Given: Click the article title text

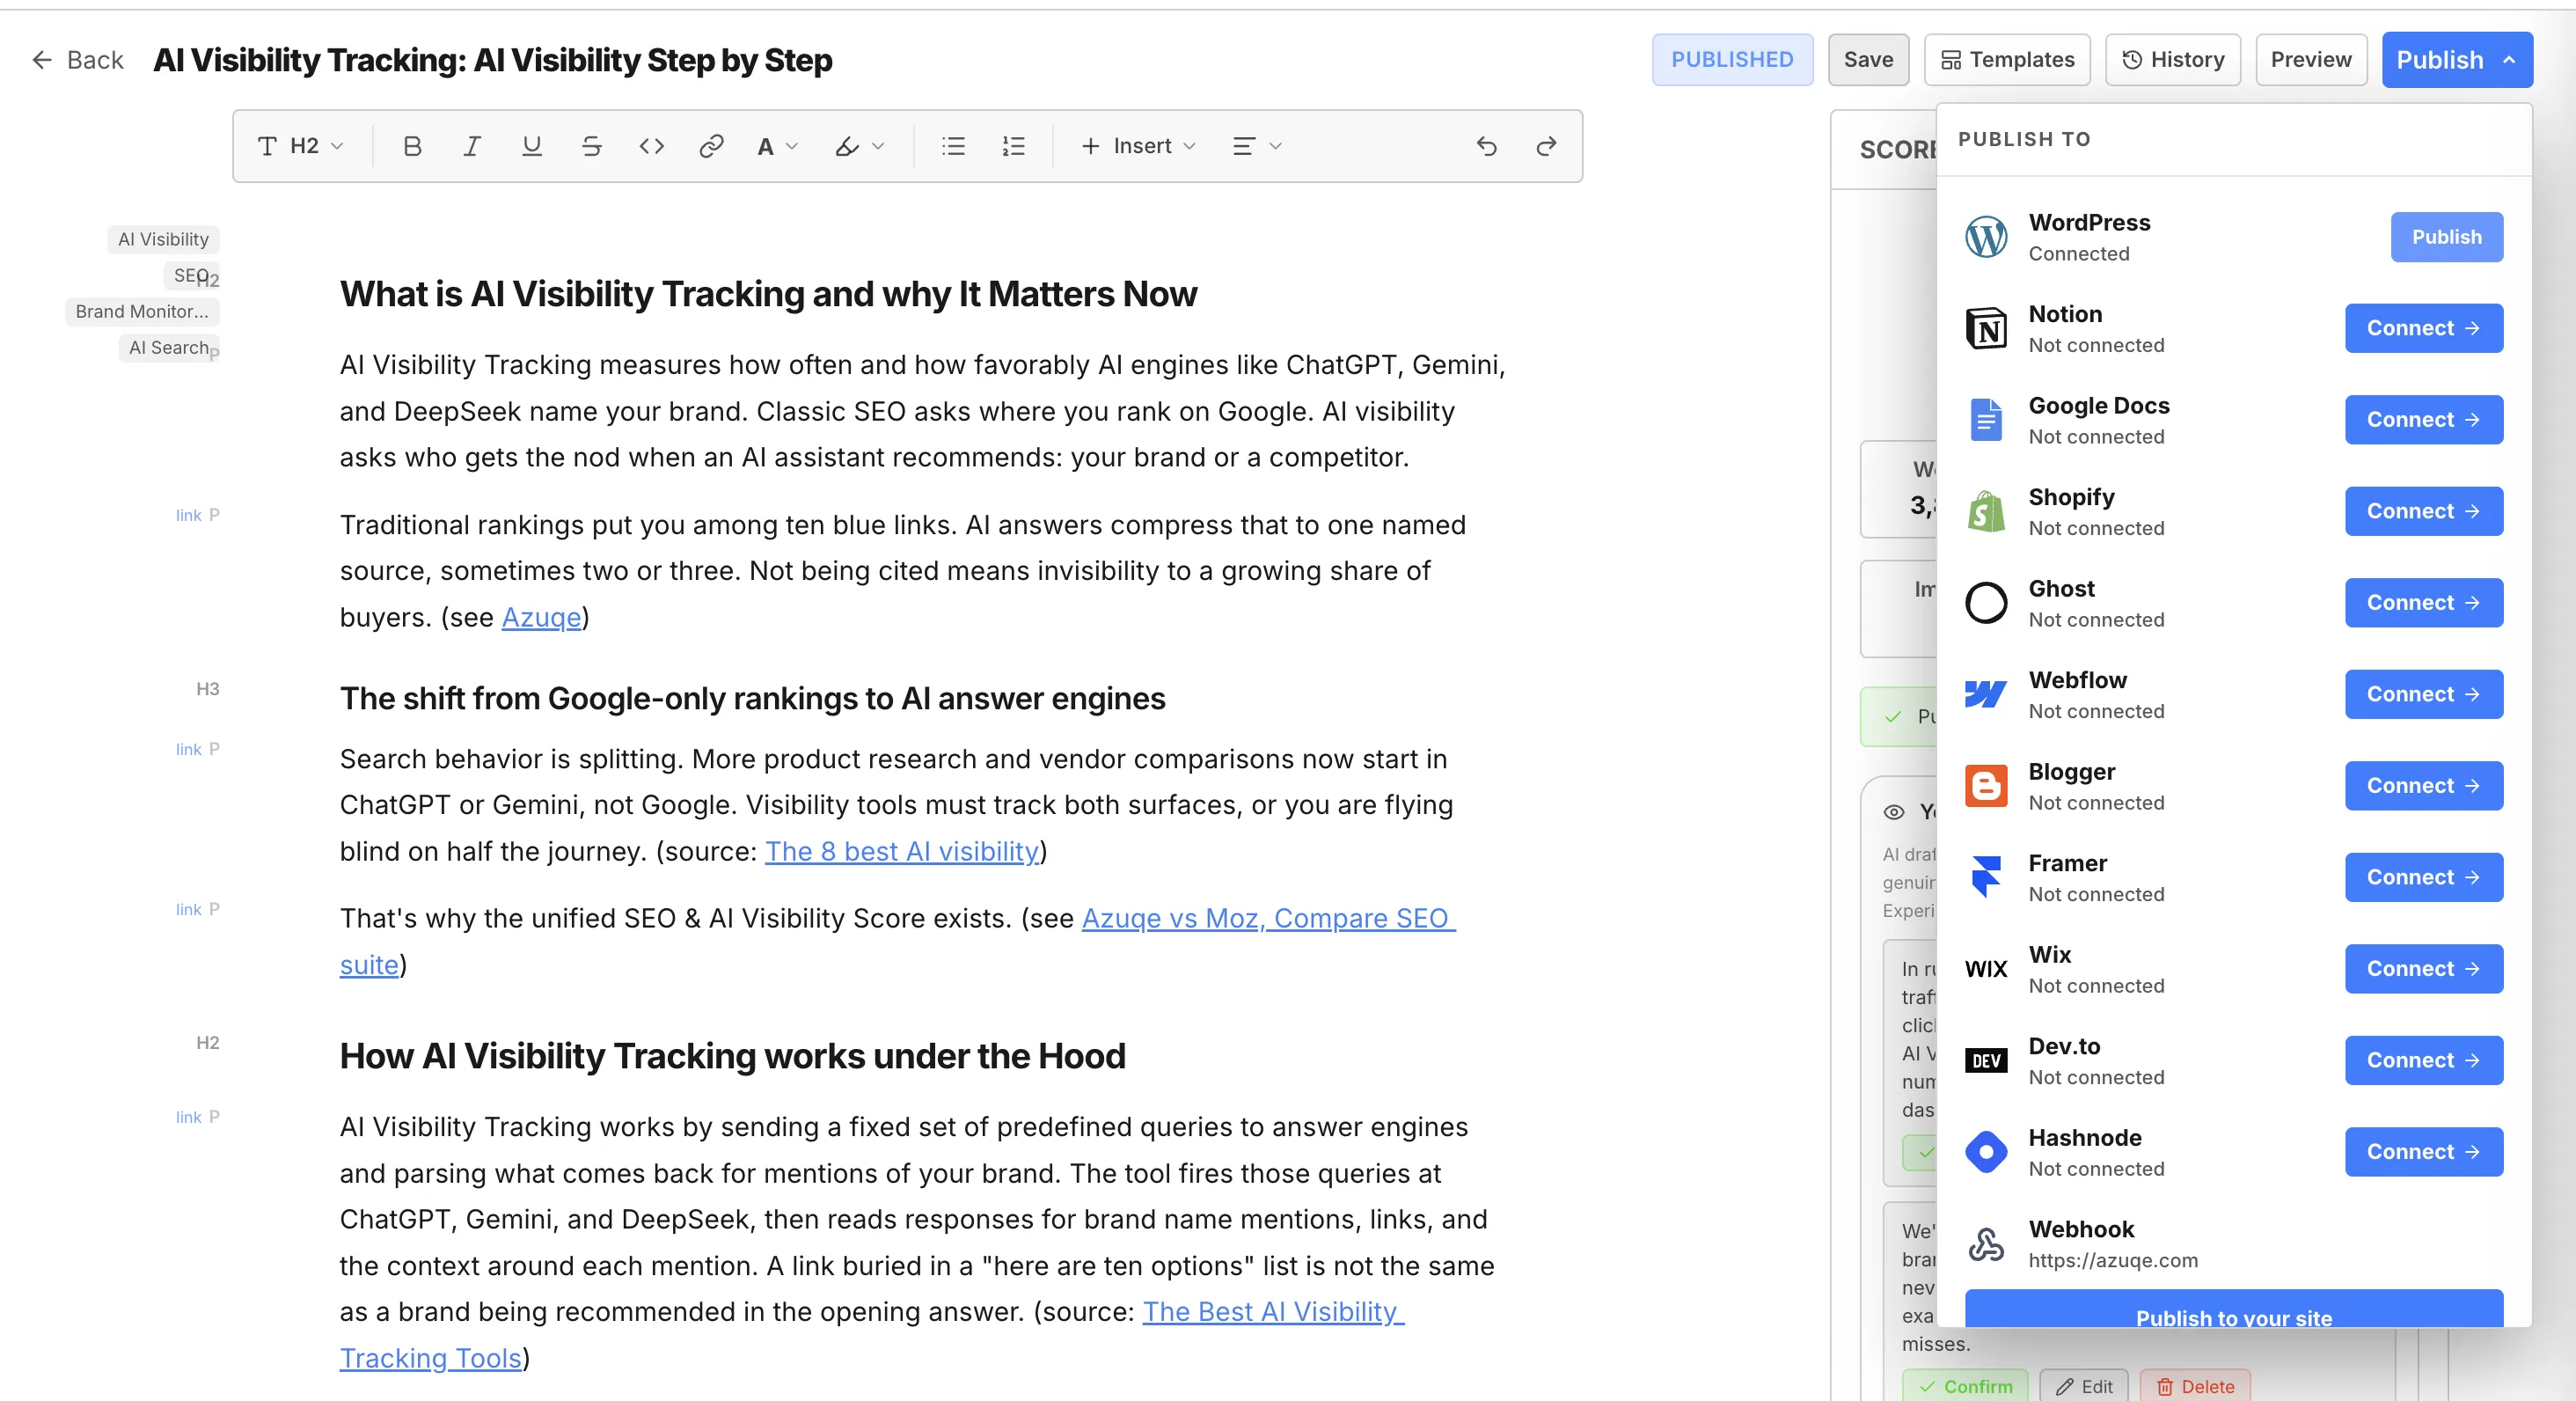Looking at the screenshot, I should click(492, 60).
